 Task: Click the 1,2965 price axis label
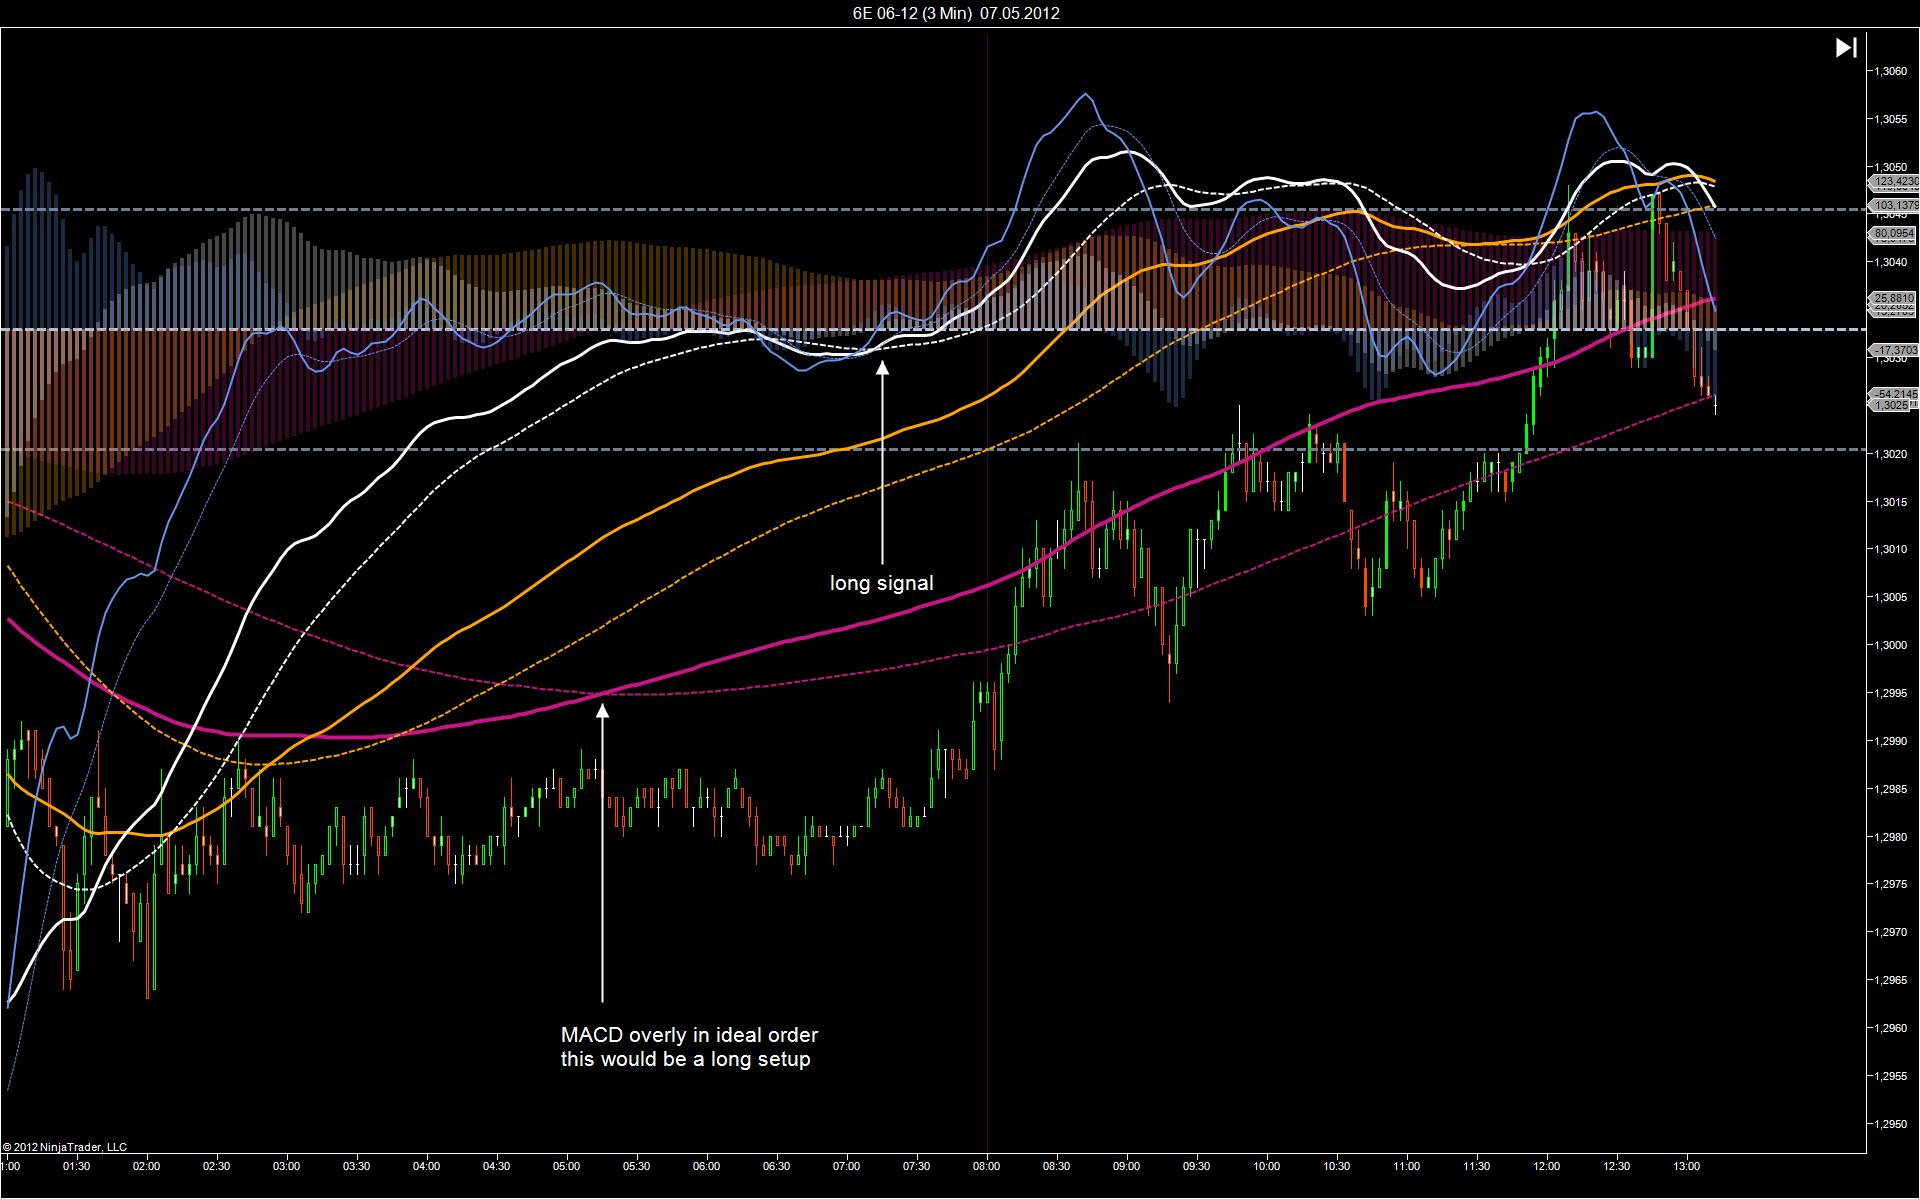pos(1890,980)
